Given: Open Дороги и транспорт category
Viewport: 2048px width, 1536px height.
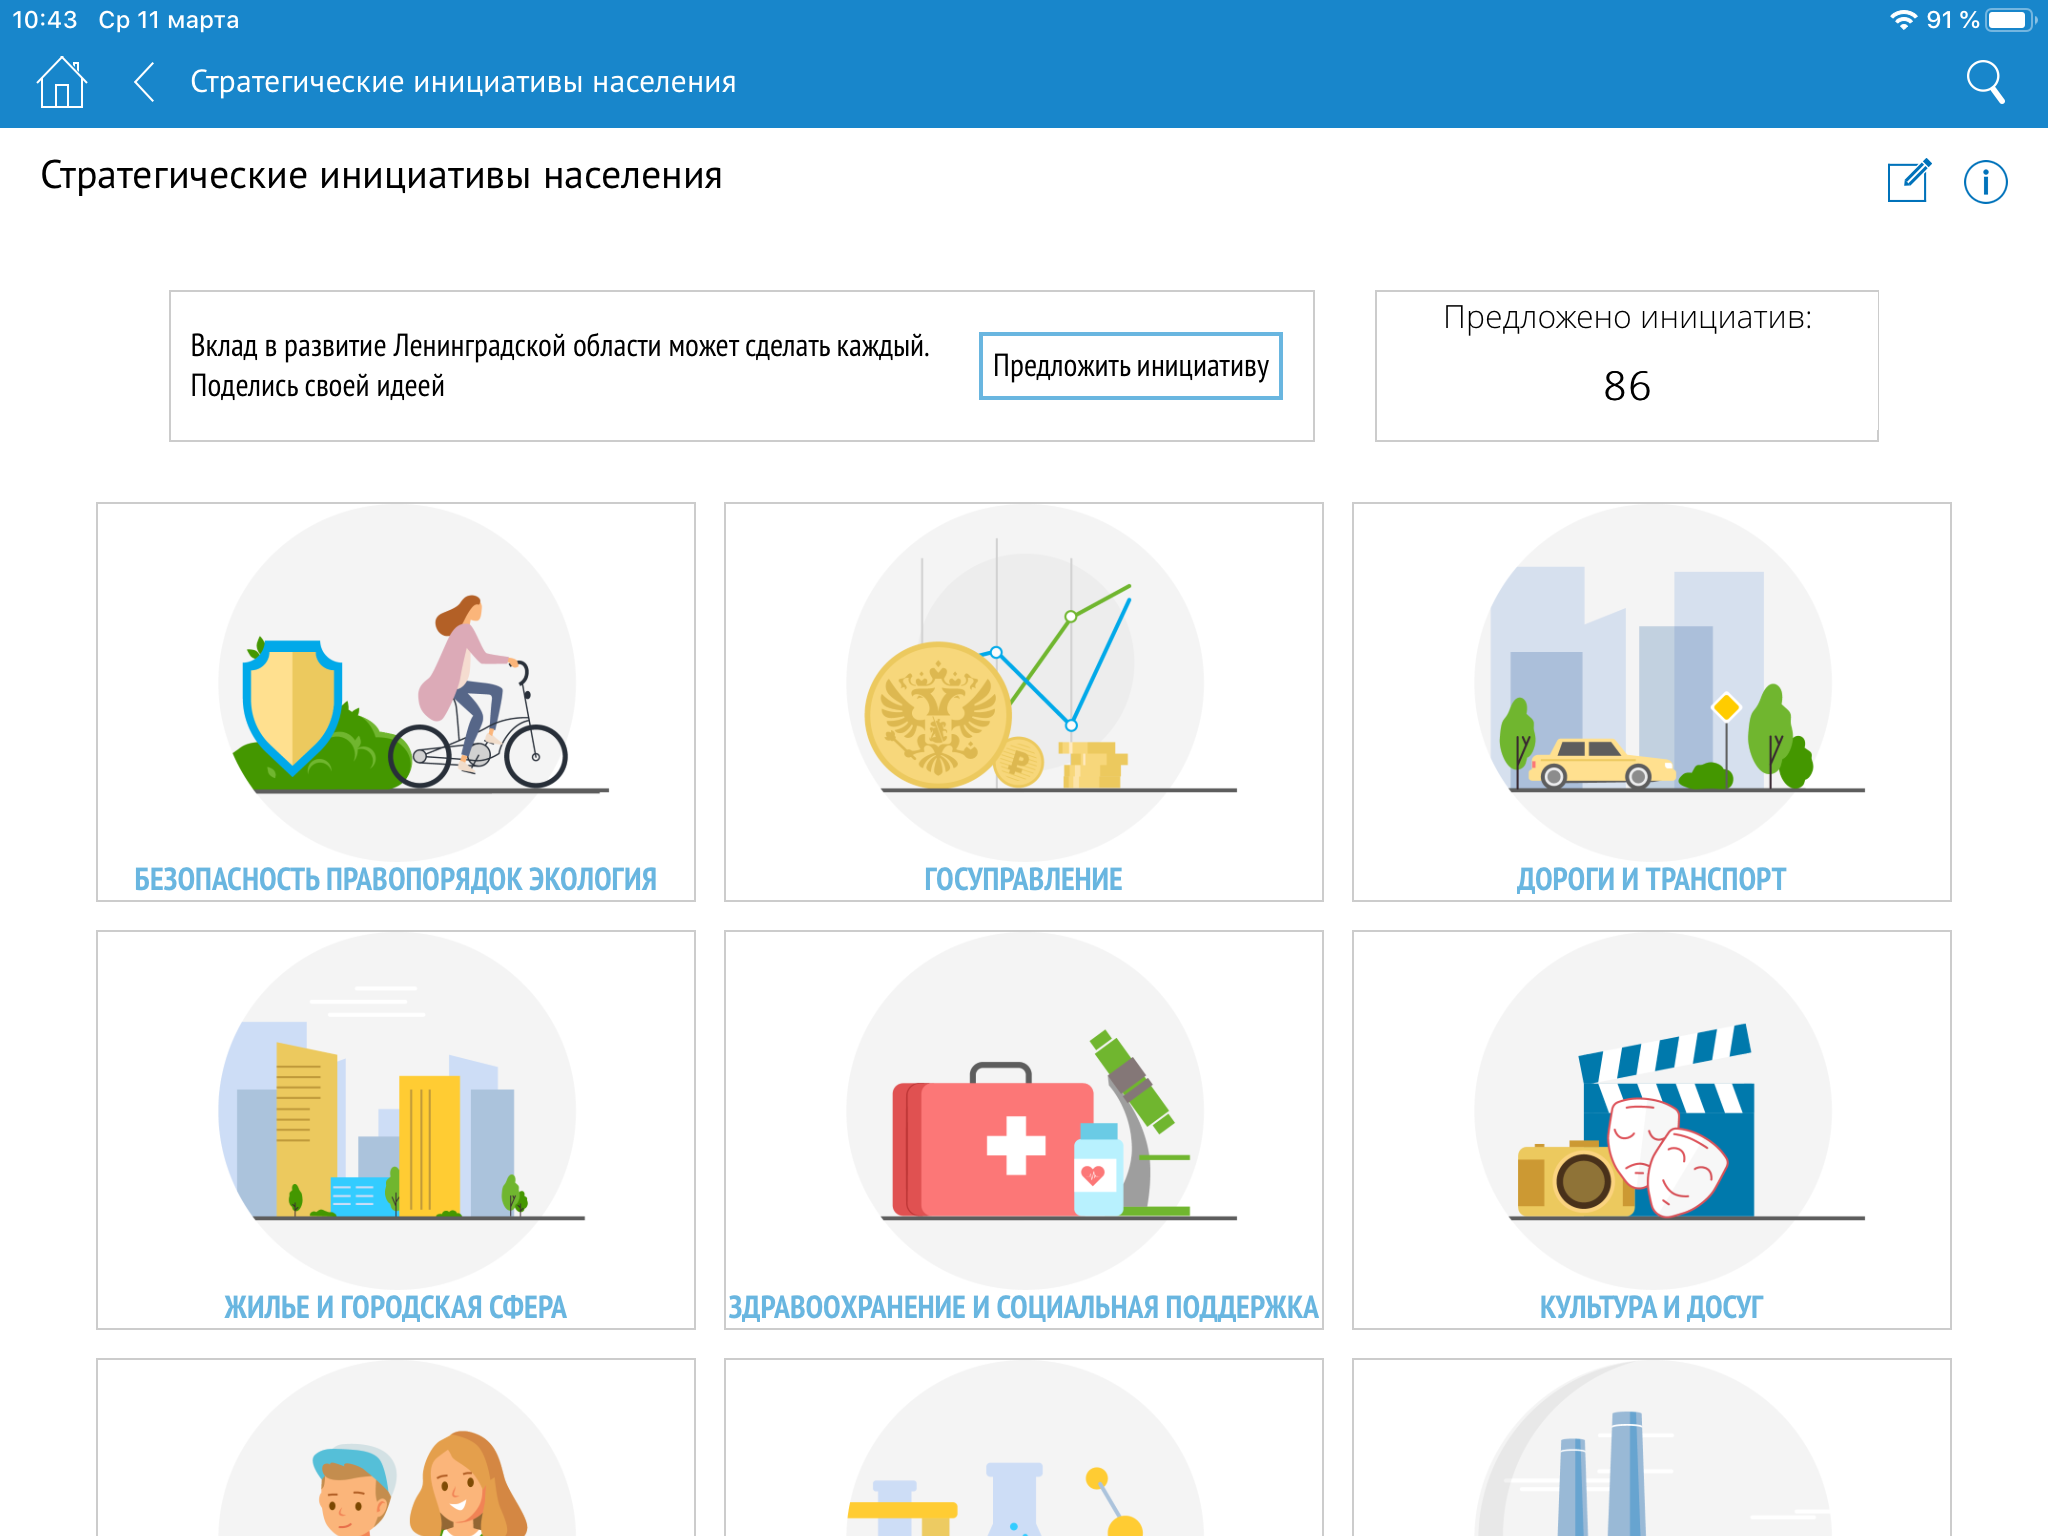Looking at the screenshot, I should tap(1651, 878).
